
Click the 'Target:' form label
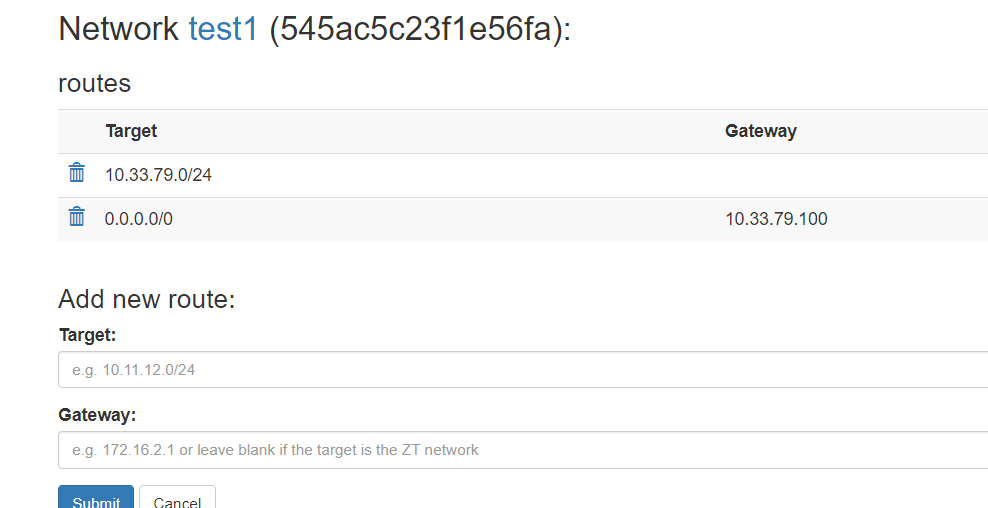87,335
